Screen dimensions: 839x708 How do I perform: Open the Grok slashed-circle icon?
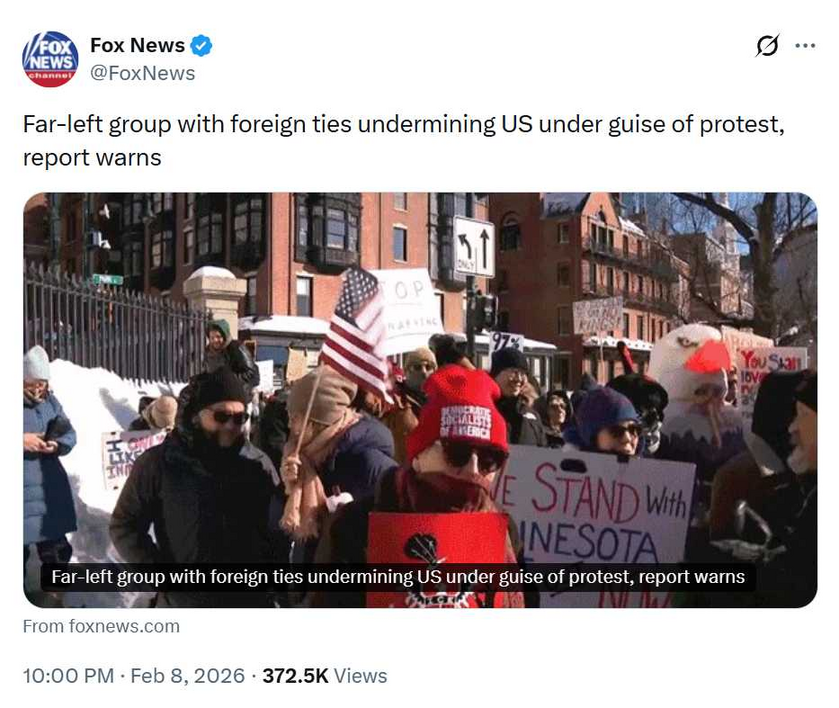pos(767,45)
